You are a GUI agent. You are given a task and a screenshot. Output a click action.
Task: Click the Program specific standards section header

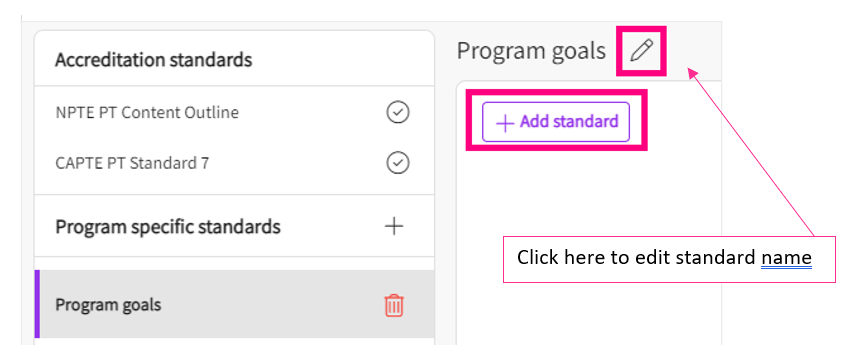[168, 226]
